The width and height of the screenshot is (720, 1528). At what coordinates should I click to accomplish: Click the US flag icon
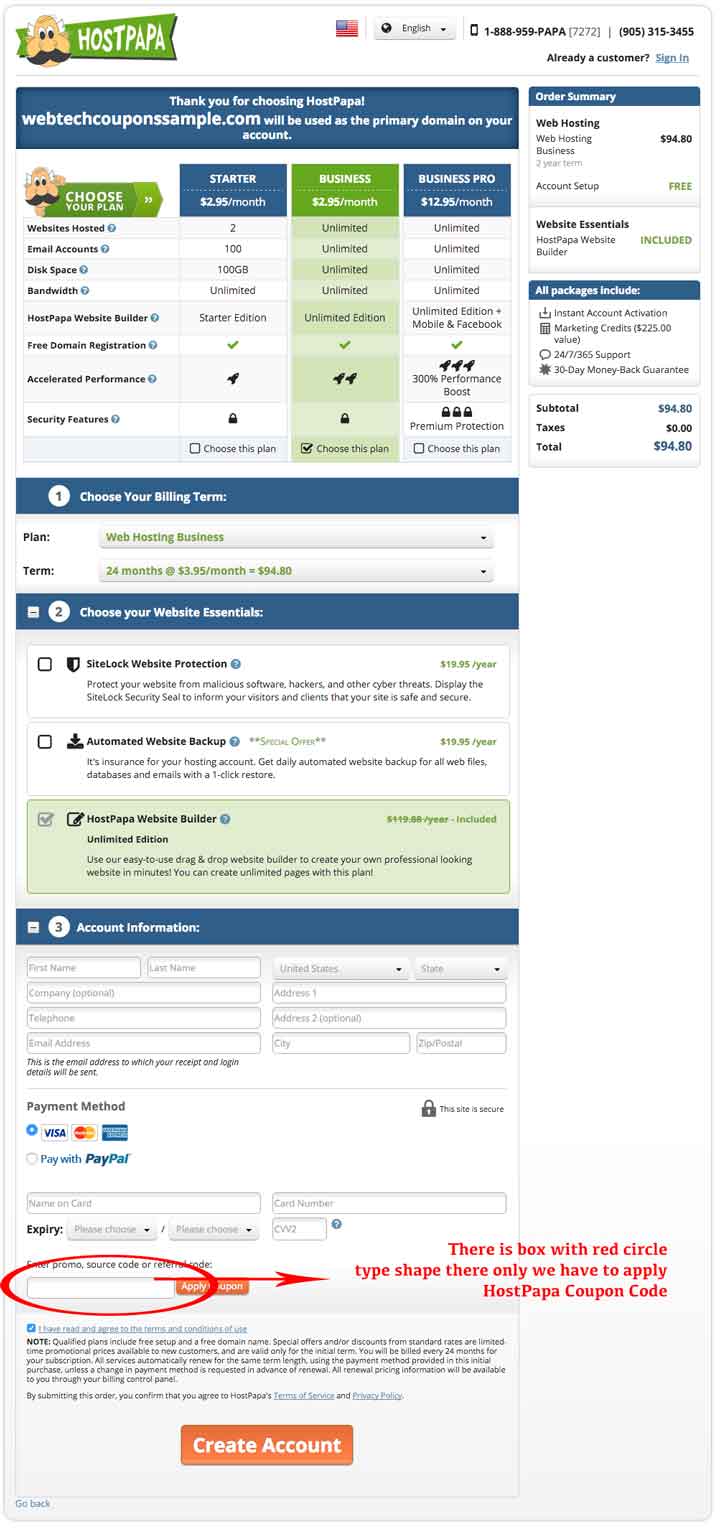pyautogui.click(x=347, y=29)
